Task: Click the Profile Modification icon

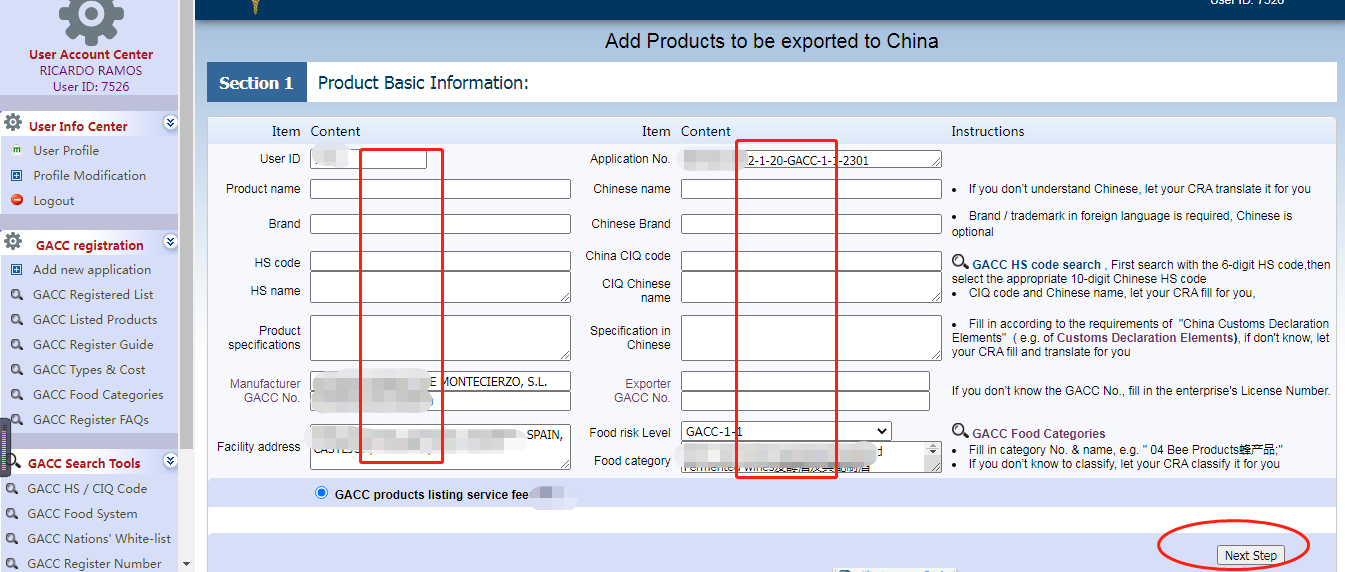Action: point(16,175)
